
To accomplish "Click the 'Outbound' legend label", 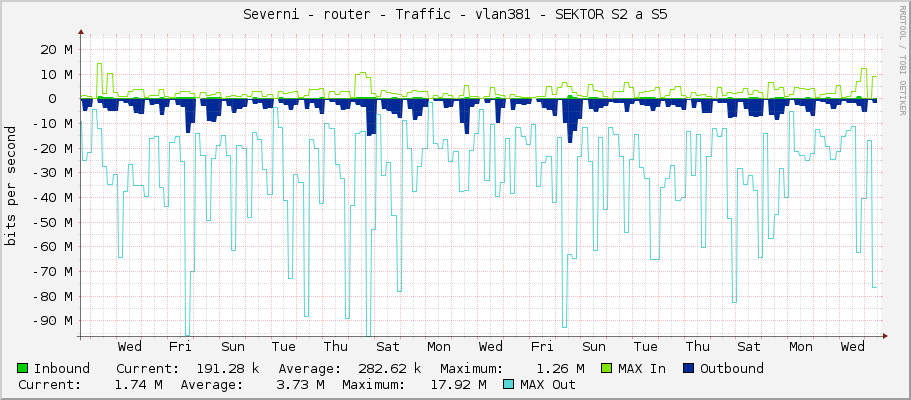I will point(731,368).
